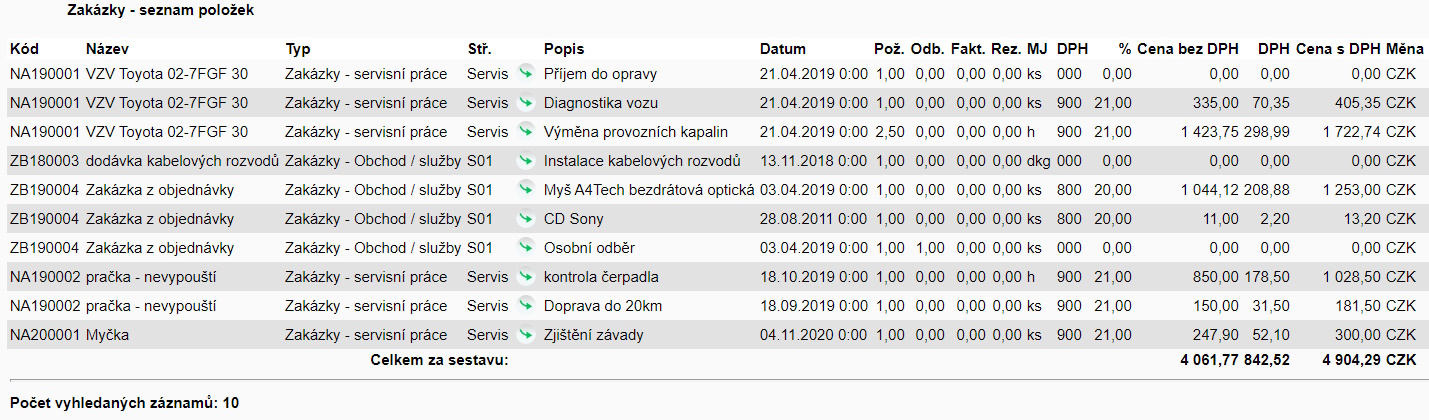Select the Typ column header
Screen dimensions: 1429x420
(x=297, y=48)
